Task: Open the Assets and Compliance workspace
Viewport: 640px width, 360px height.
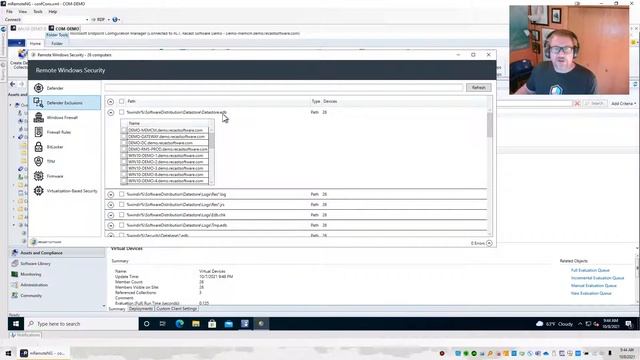Action: click(41, 253)
